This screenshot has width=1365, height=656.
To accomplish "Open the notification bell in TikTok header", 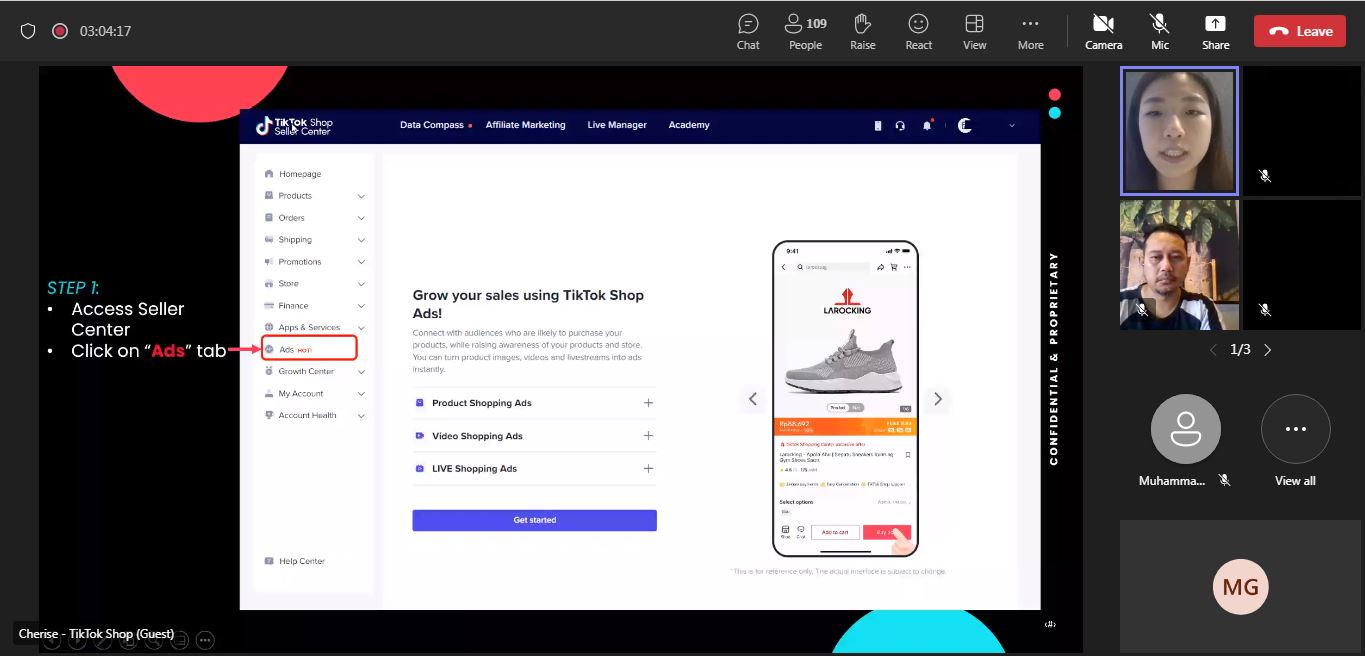I will (928, 125).
